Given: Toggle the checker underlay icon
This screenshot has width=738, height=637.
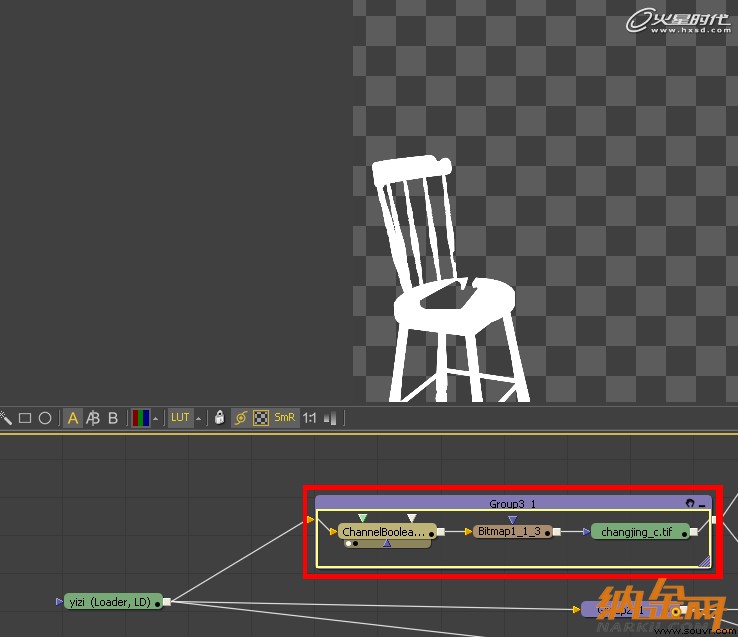Looking at the screenshot, I should (261, 418).
